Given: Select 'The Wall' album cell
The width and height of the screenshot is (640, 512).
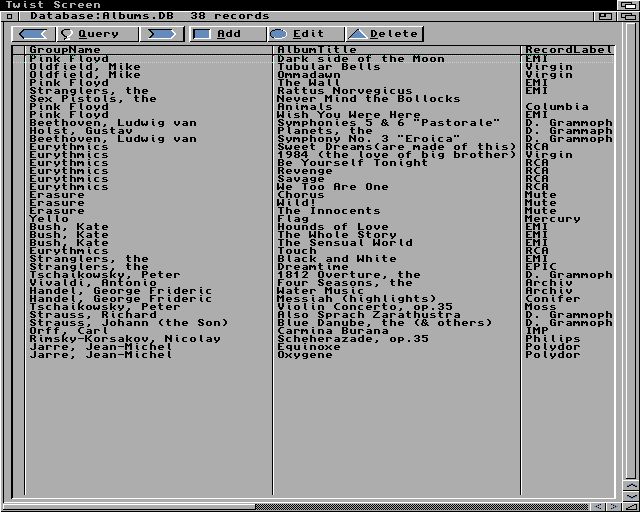Looking at the screenshot, I should (x=309, y=83).
